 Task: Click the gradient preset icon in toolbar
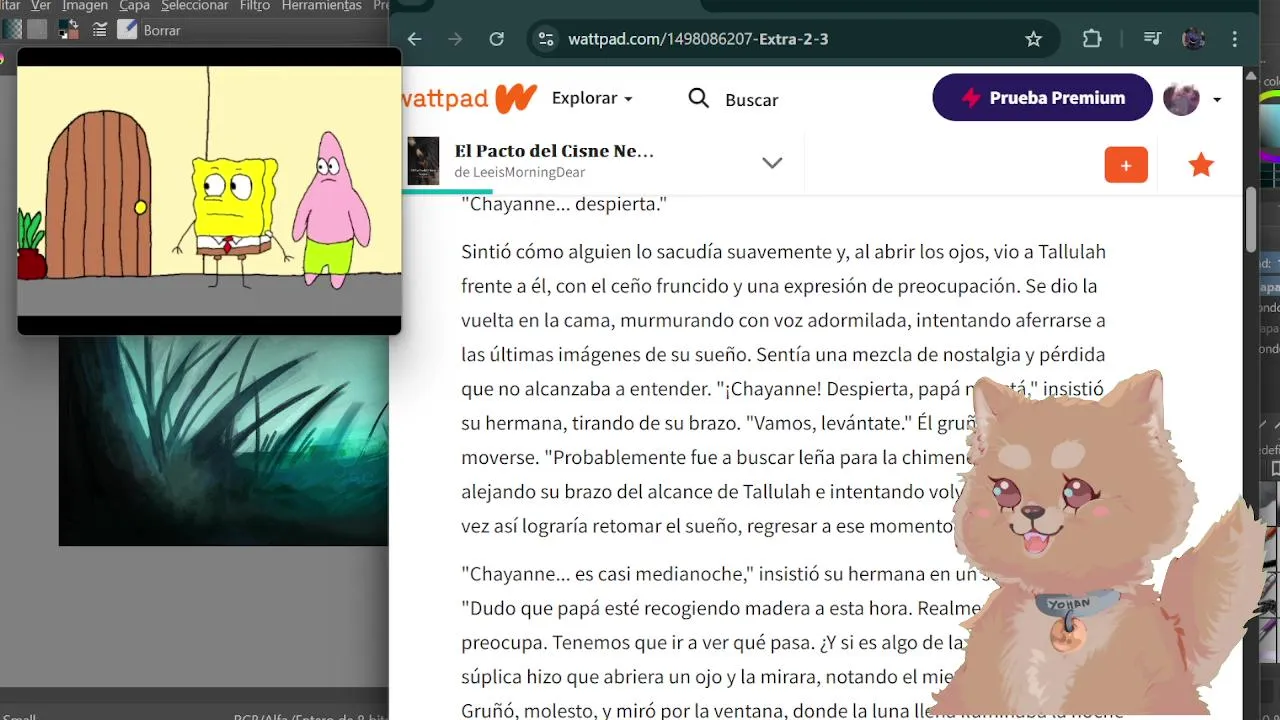[x=12, y=30]
